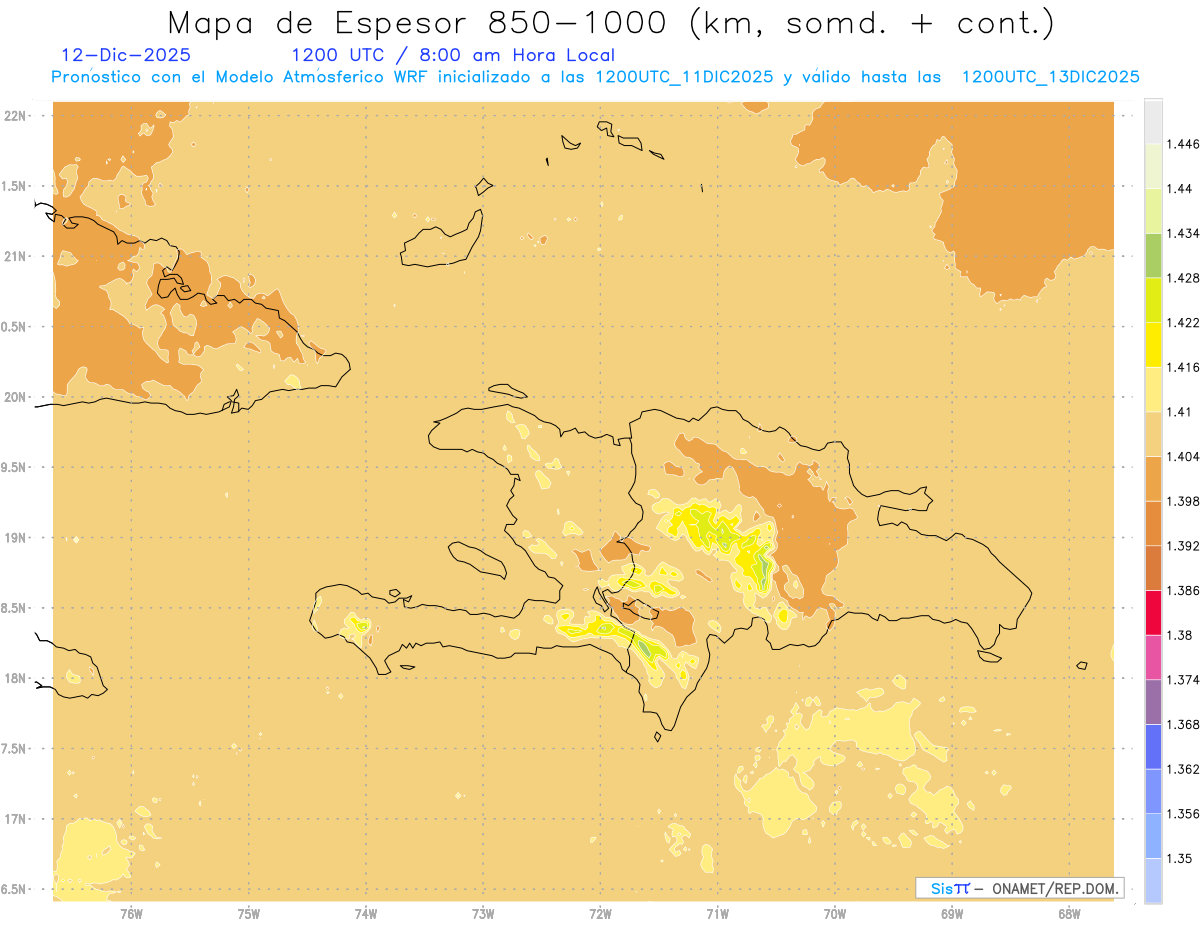Click the purple 1.368–1.374 colorbar segment
The height and width of the screenshot is (927, 1200).
click(1153, 702)
